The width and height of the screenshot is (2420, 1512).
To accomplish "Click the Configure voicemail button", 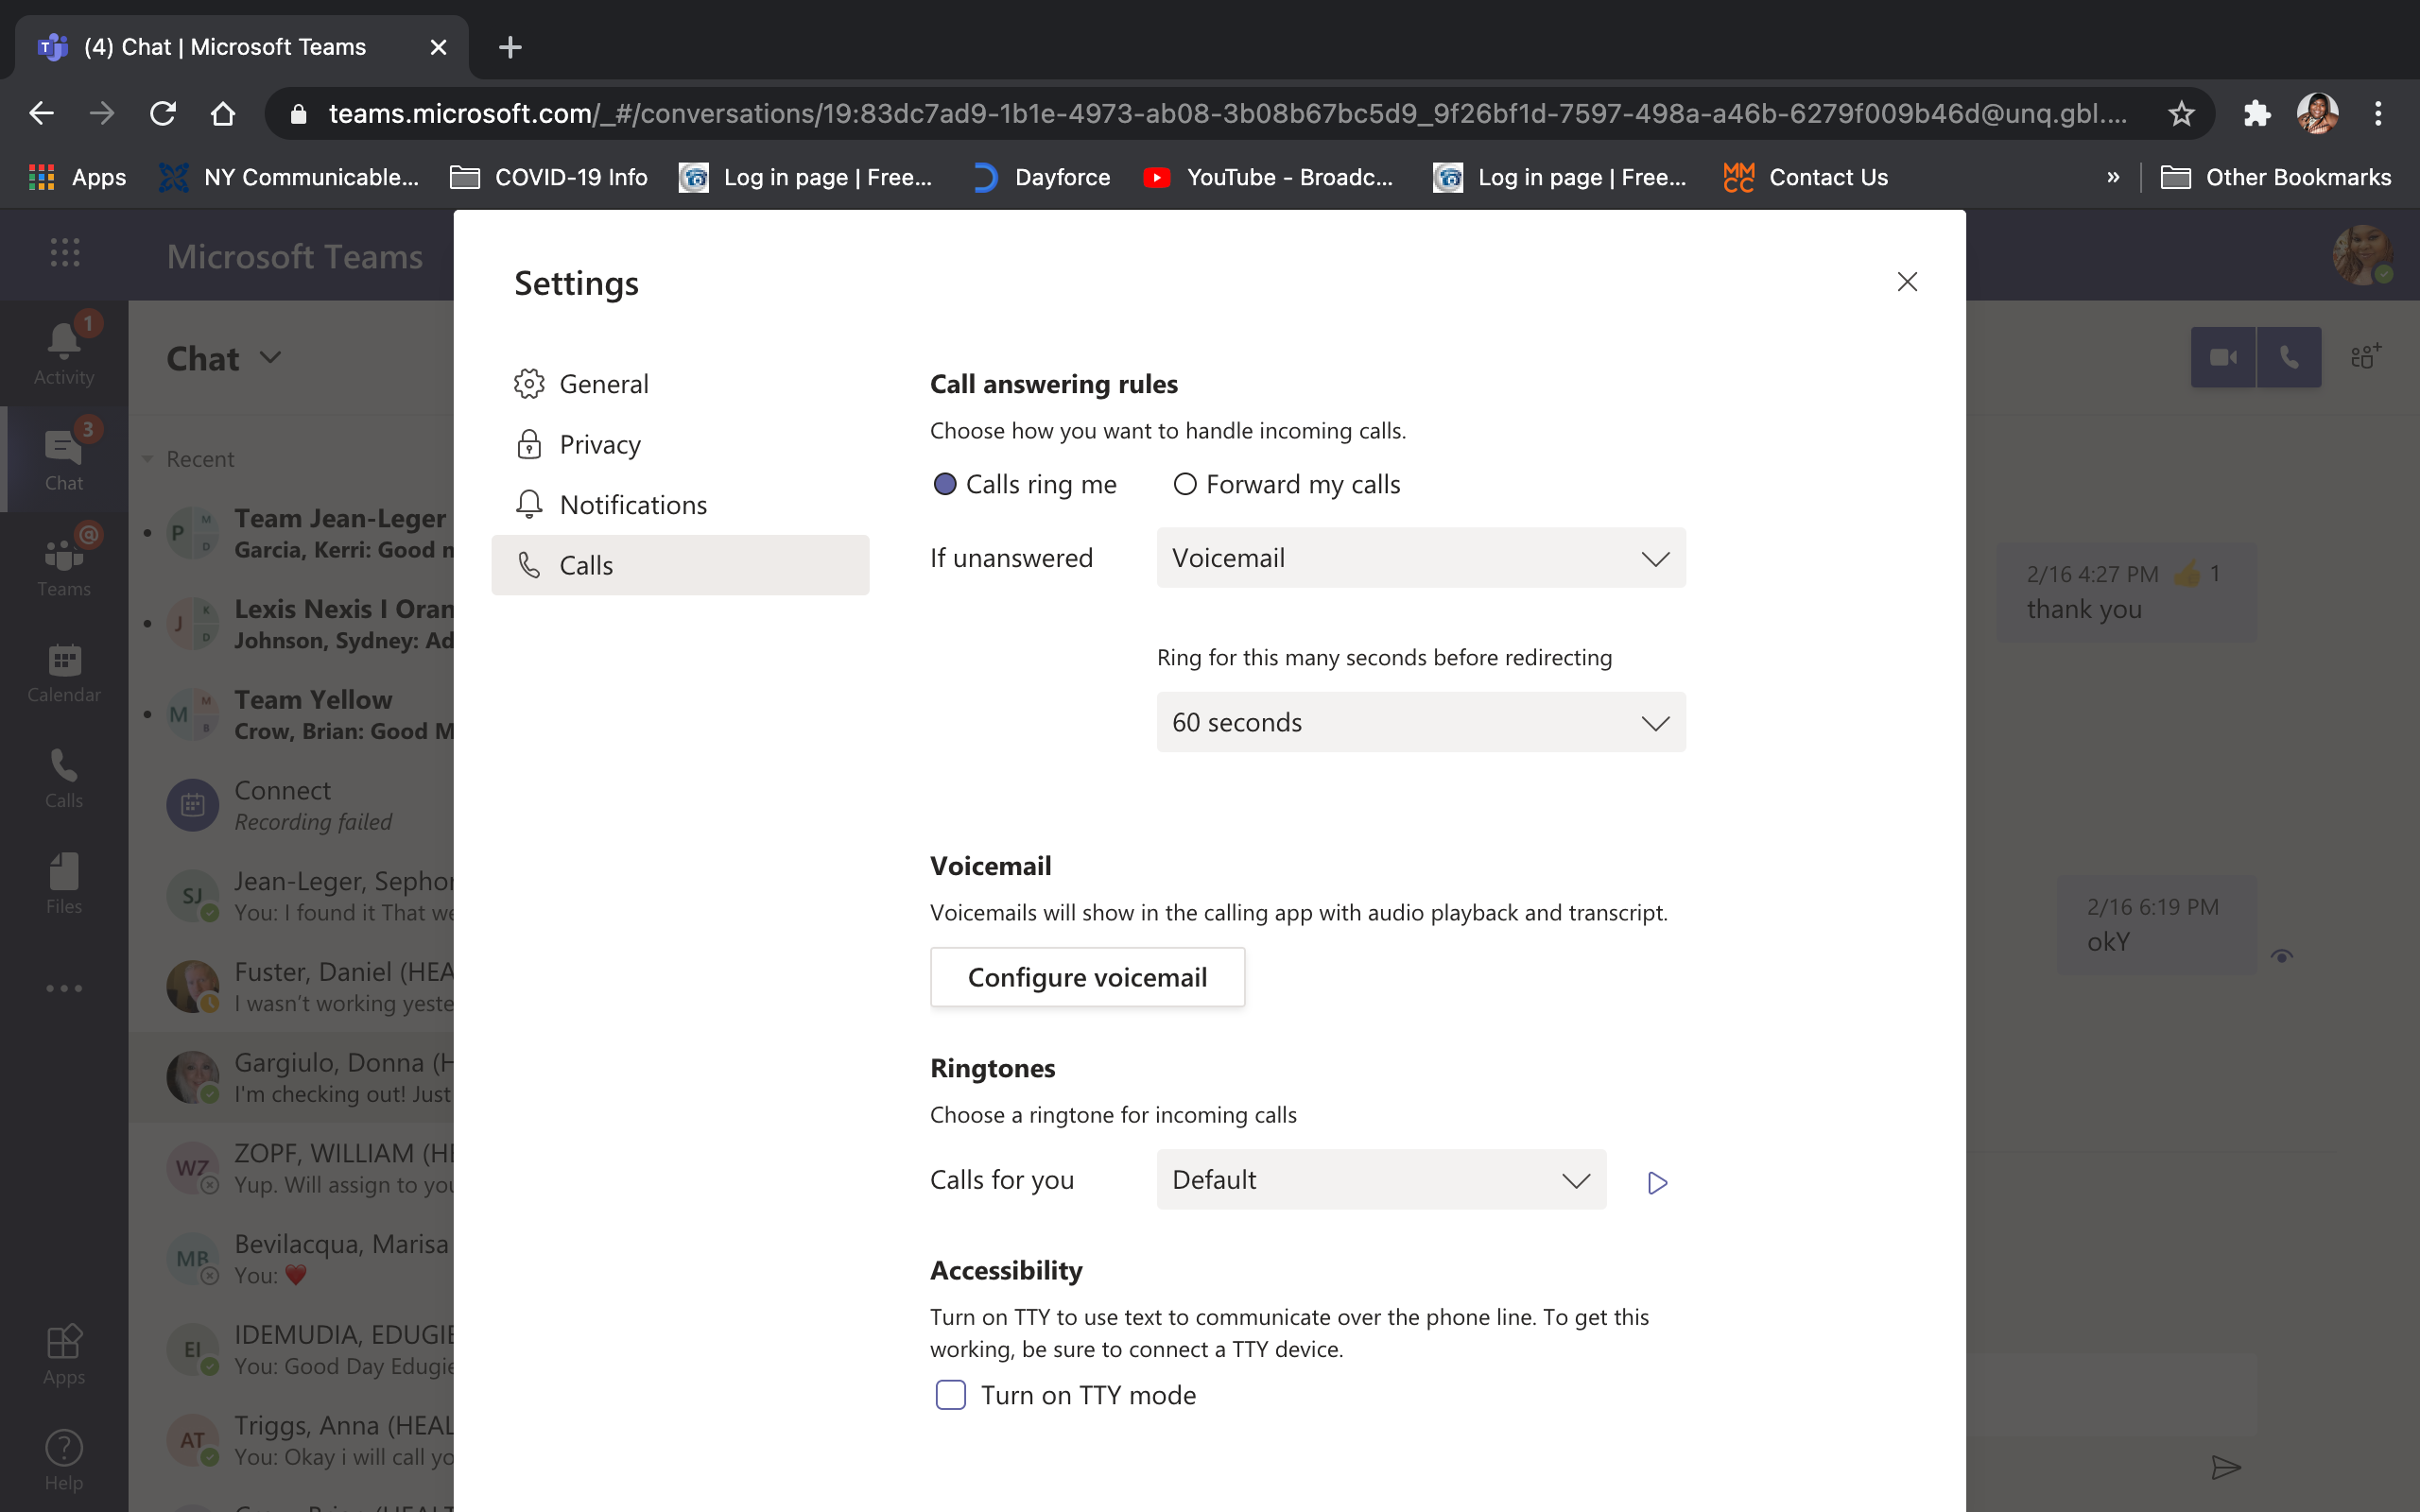I will [1087, 977].
